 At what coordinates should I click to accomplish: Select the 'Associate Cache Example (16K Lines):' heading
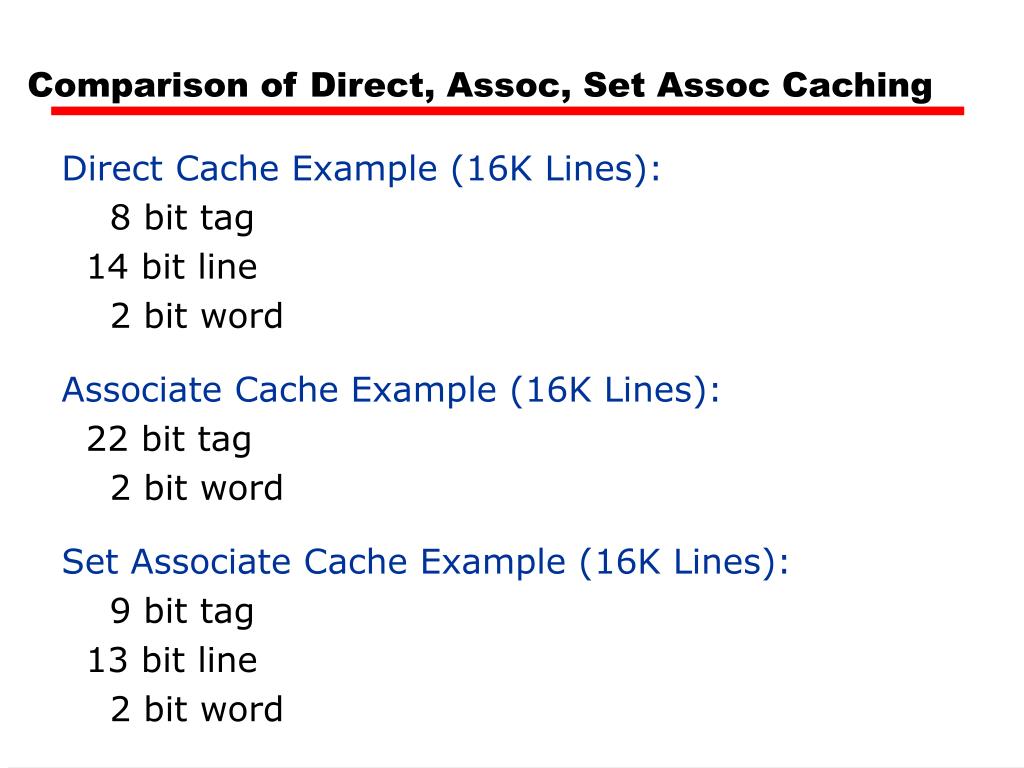[x=391, y=391]
